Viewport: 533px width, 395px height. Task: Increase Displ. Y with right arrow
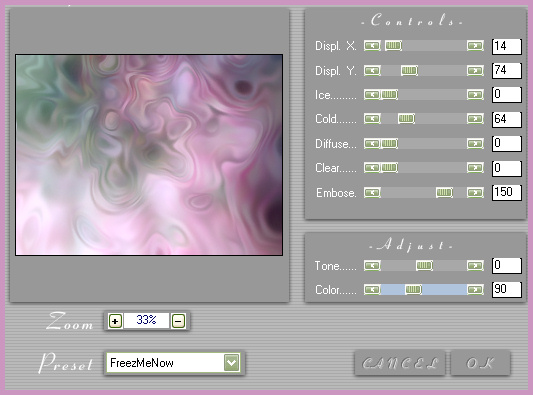click(x=475, y=71)
